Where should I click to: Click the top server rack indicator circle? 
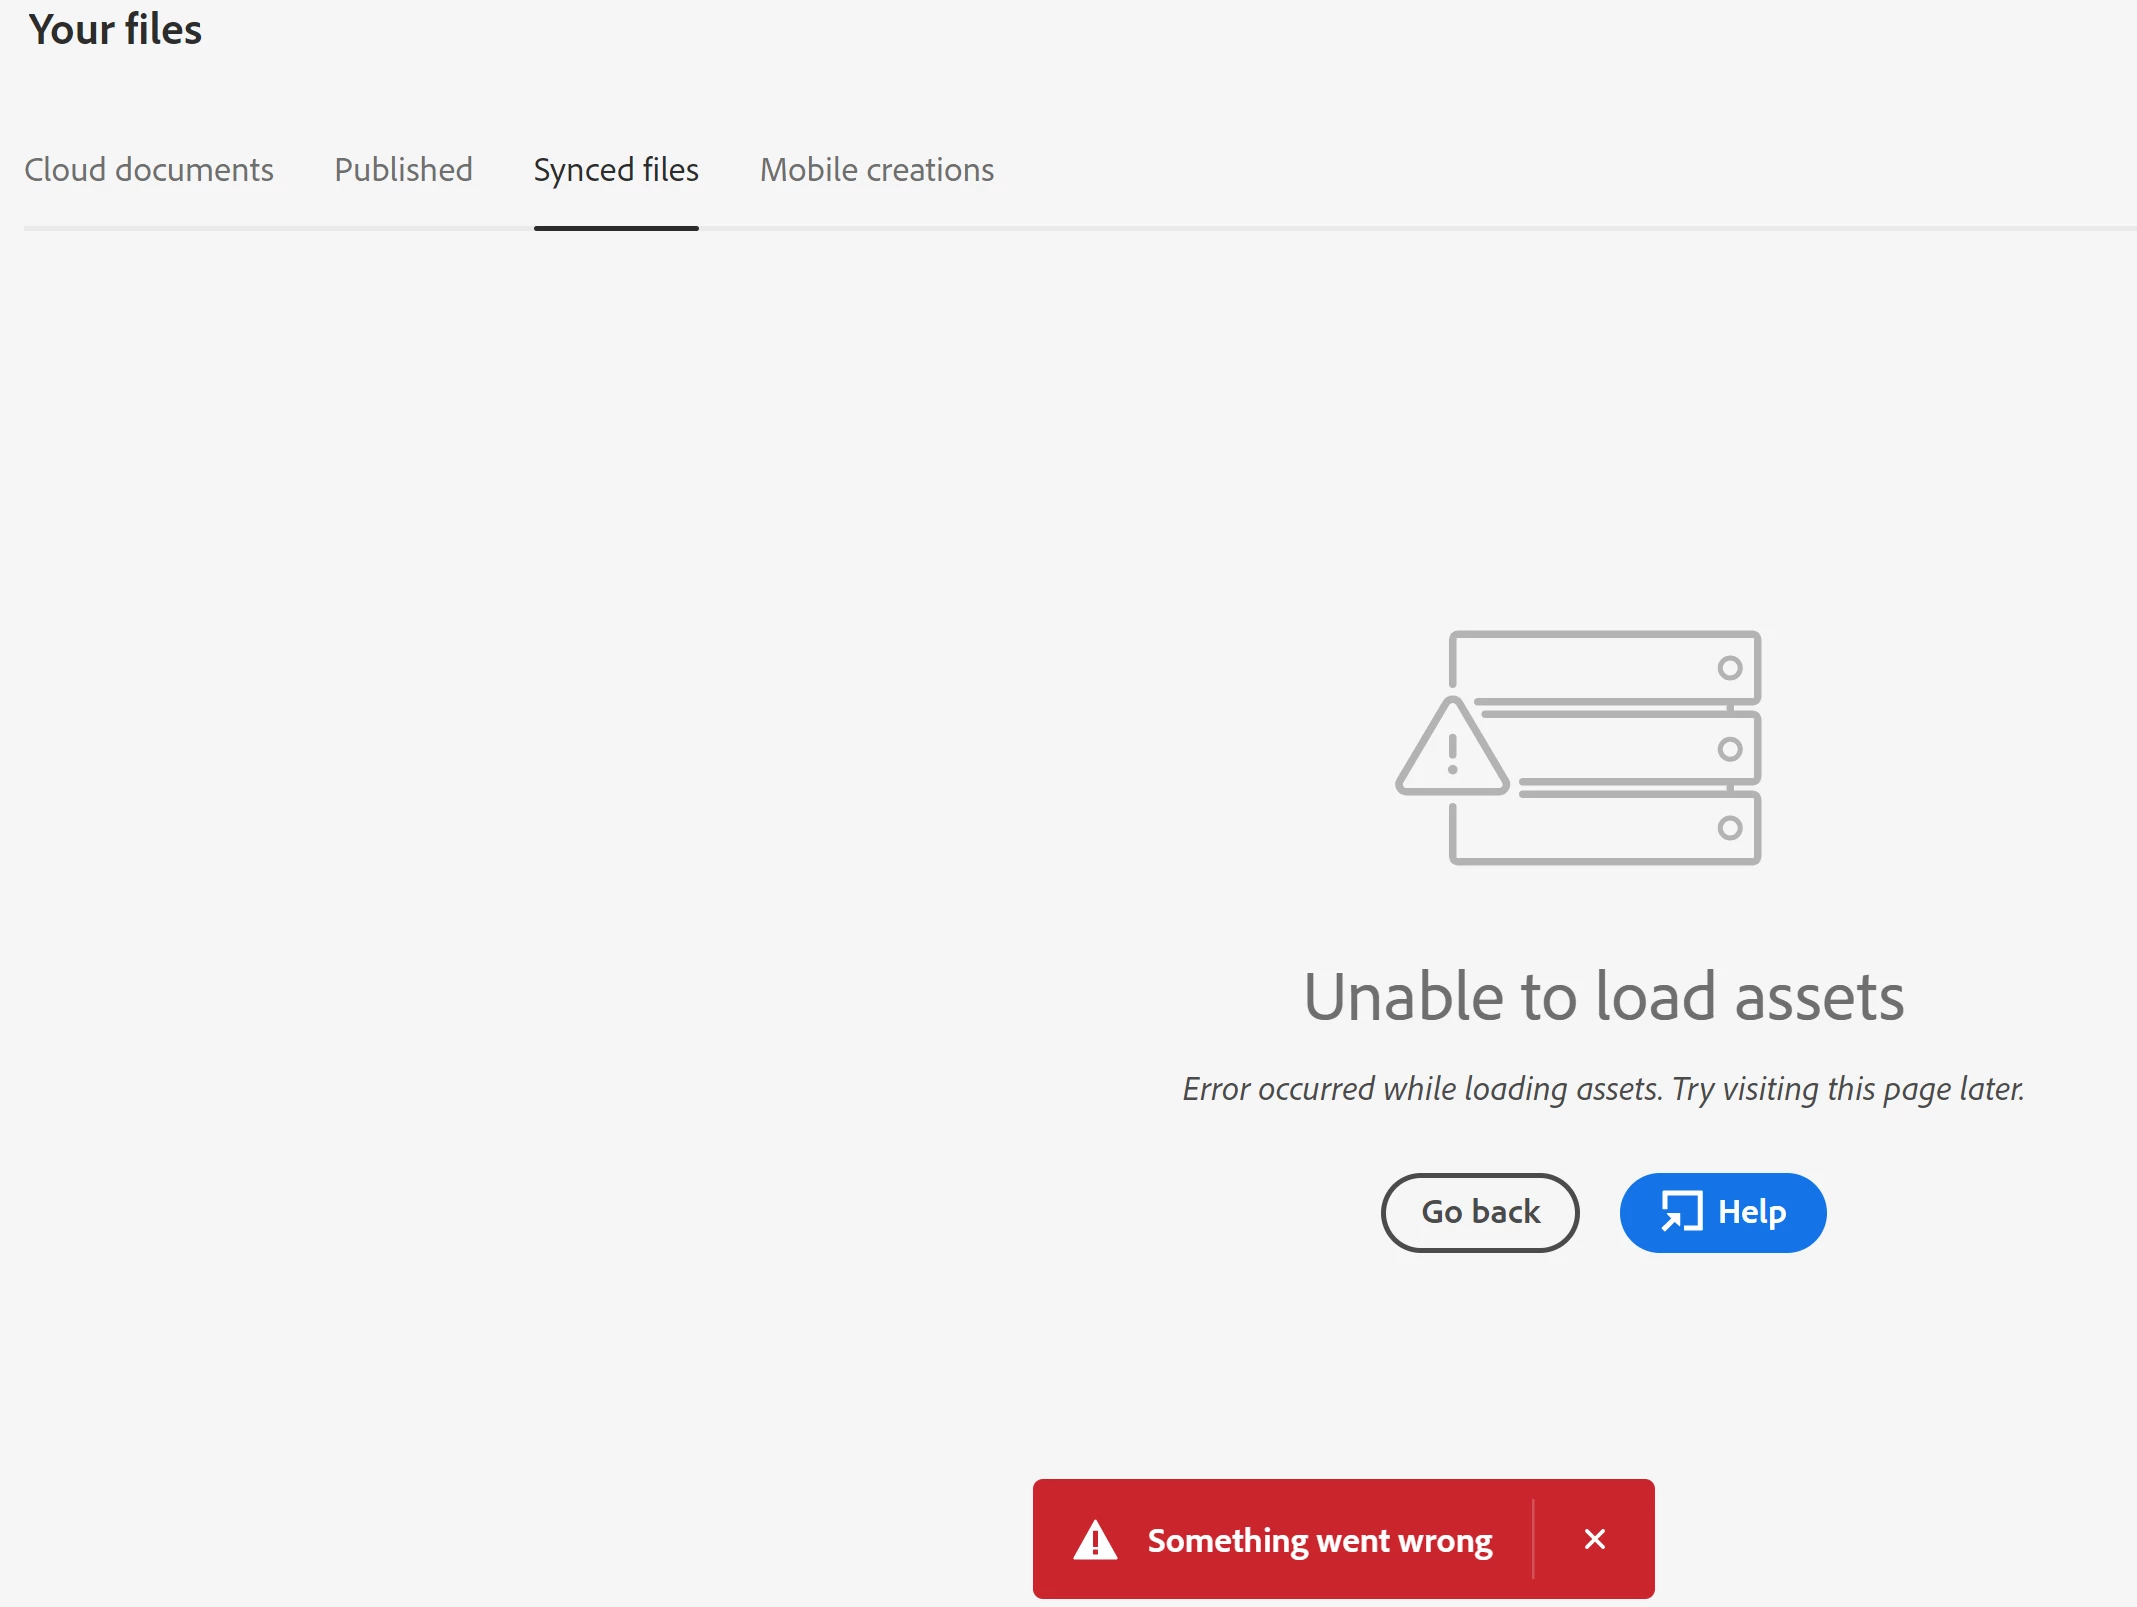pos(1729,668)
